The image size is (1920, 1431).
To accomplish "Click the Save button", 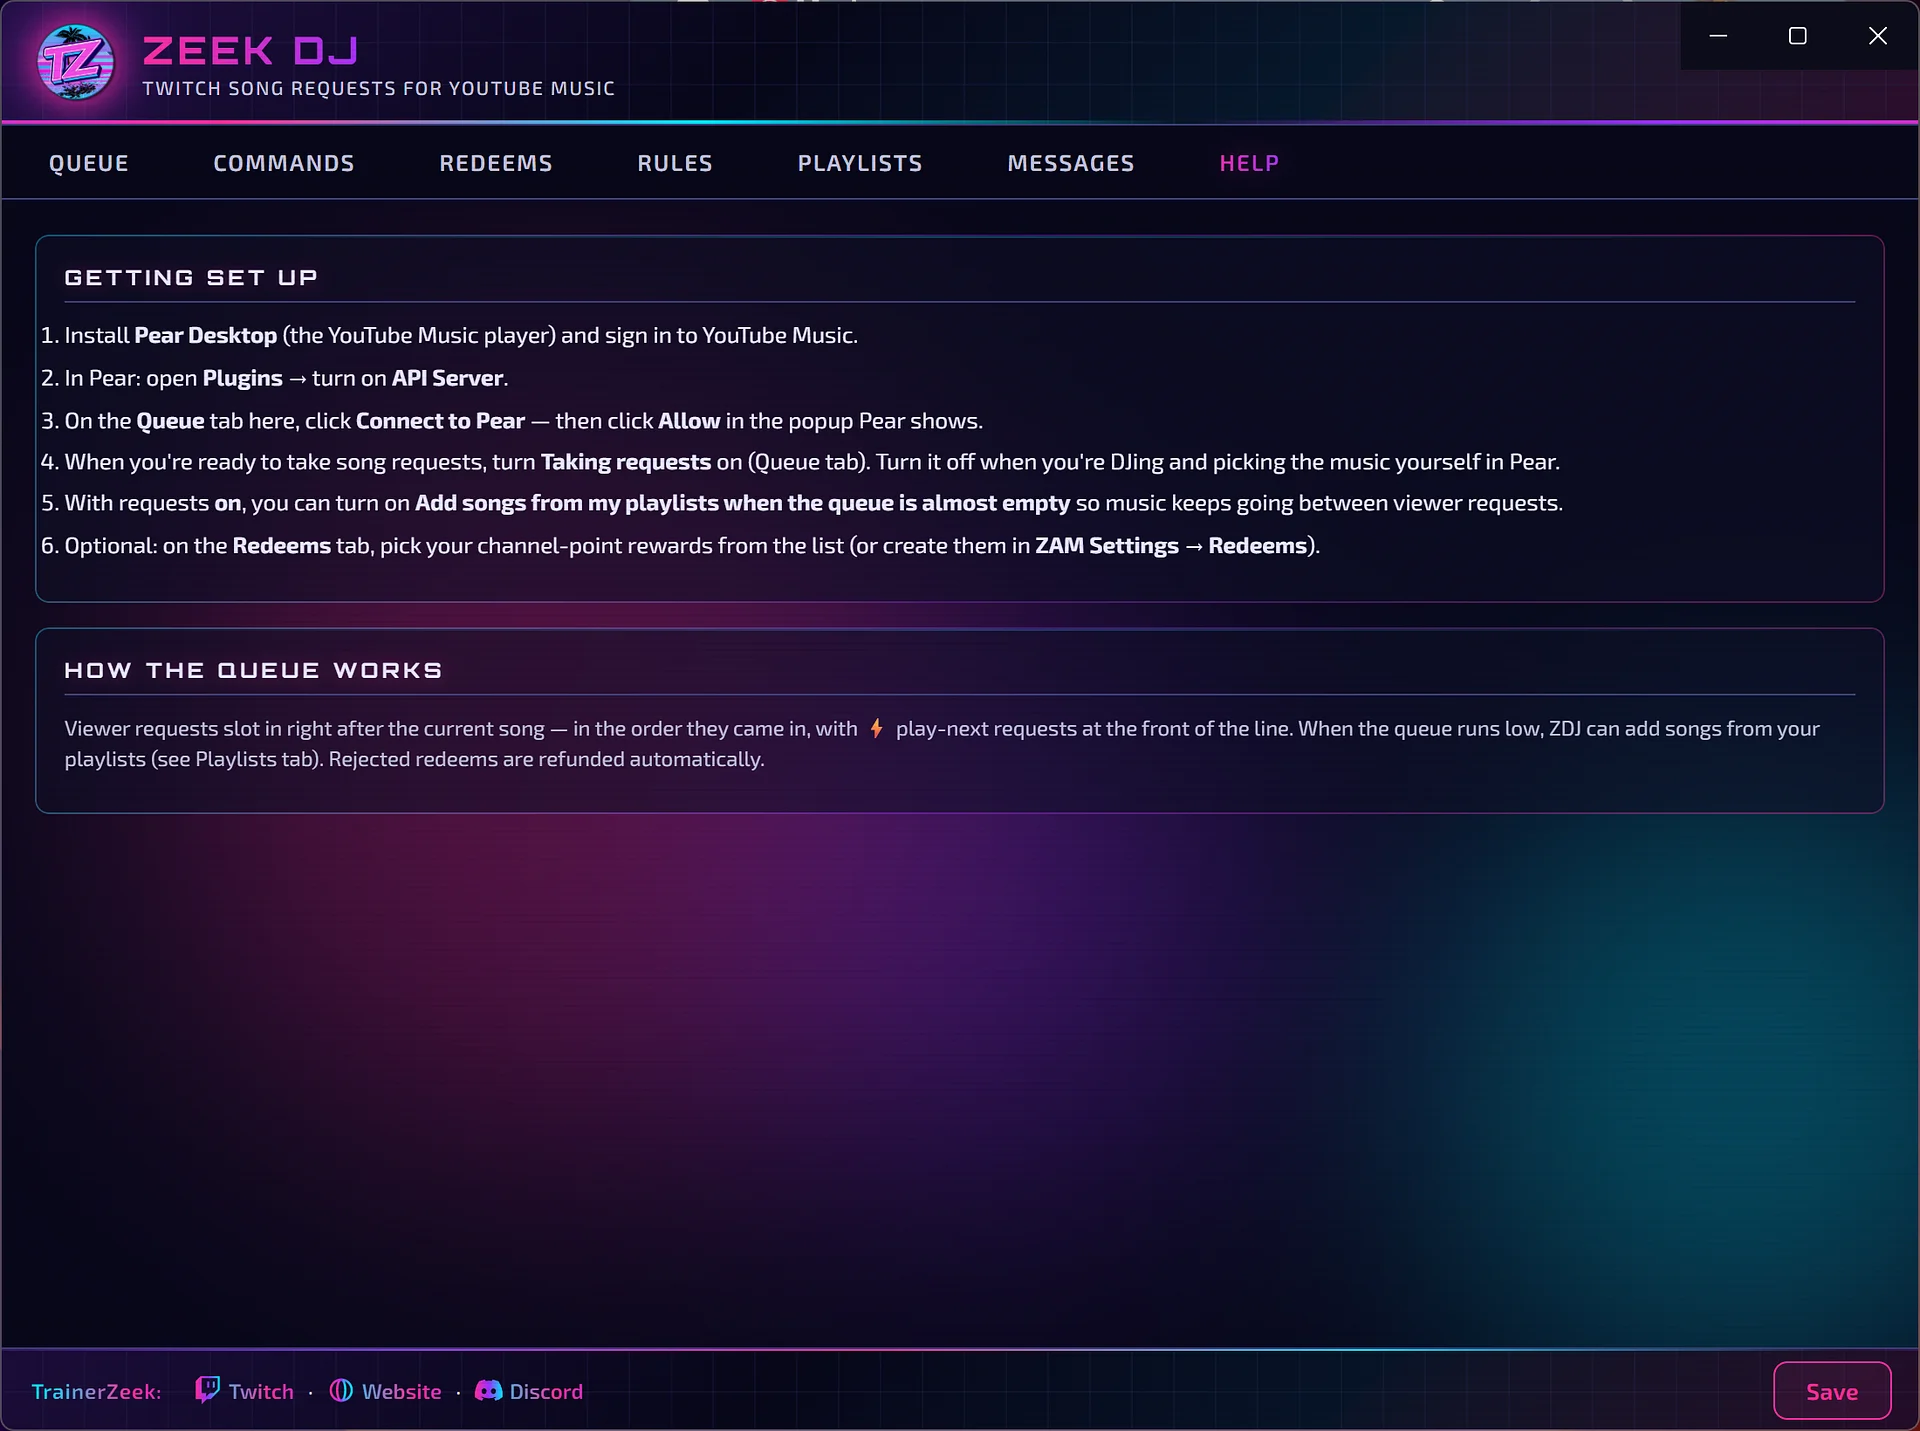I will point(1832,1391).
